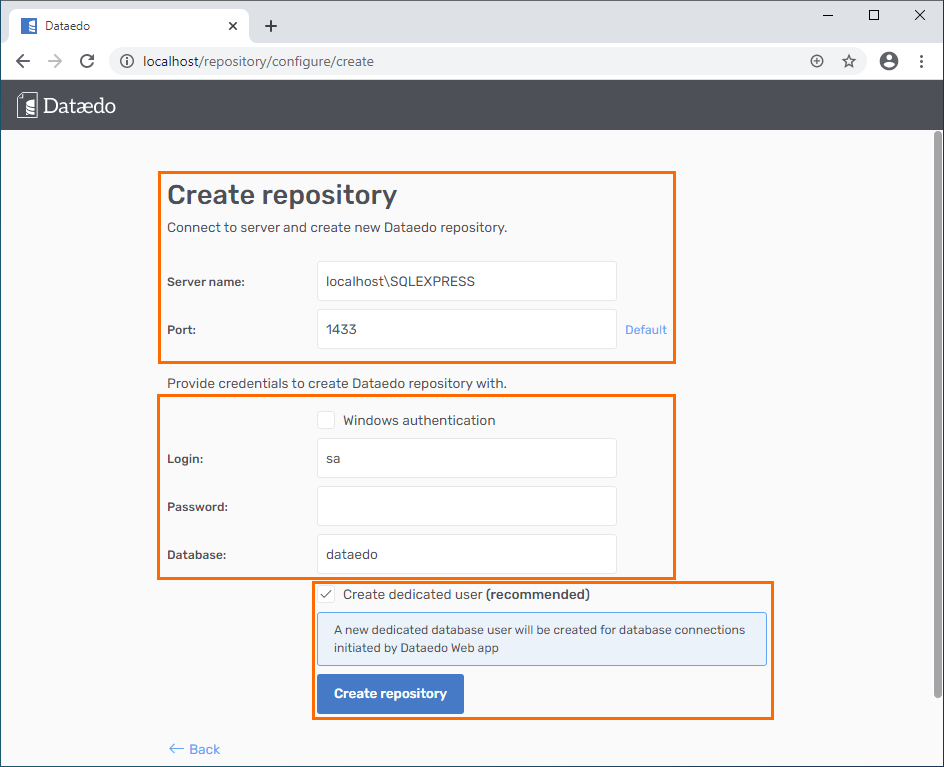944x767 pixels.
Task: Close the Dataedo browser tab
Action: 234,26
